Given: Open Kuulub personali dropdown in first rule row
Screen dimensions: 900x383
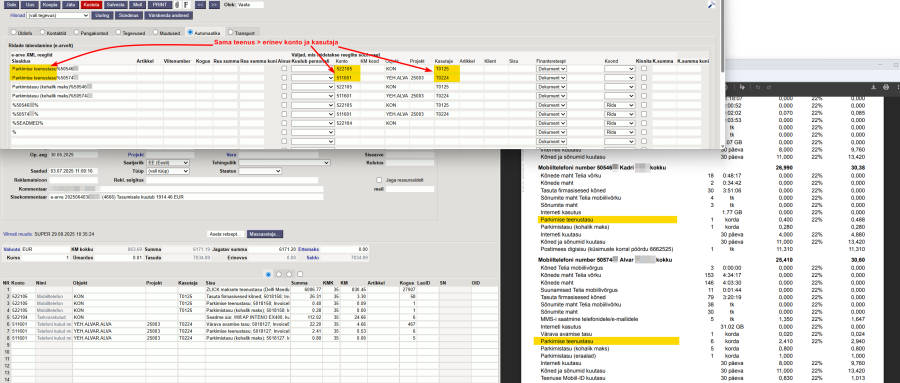Looking at the screenshot, I should coord(313,69).
